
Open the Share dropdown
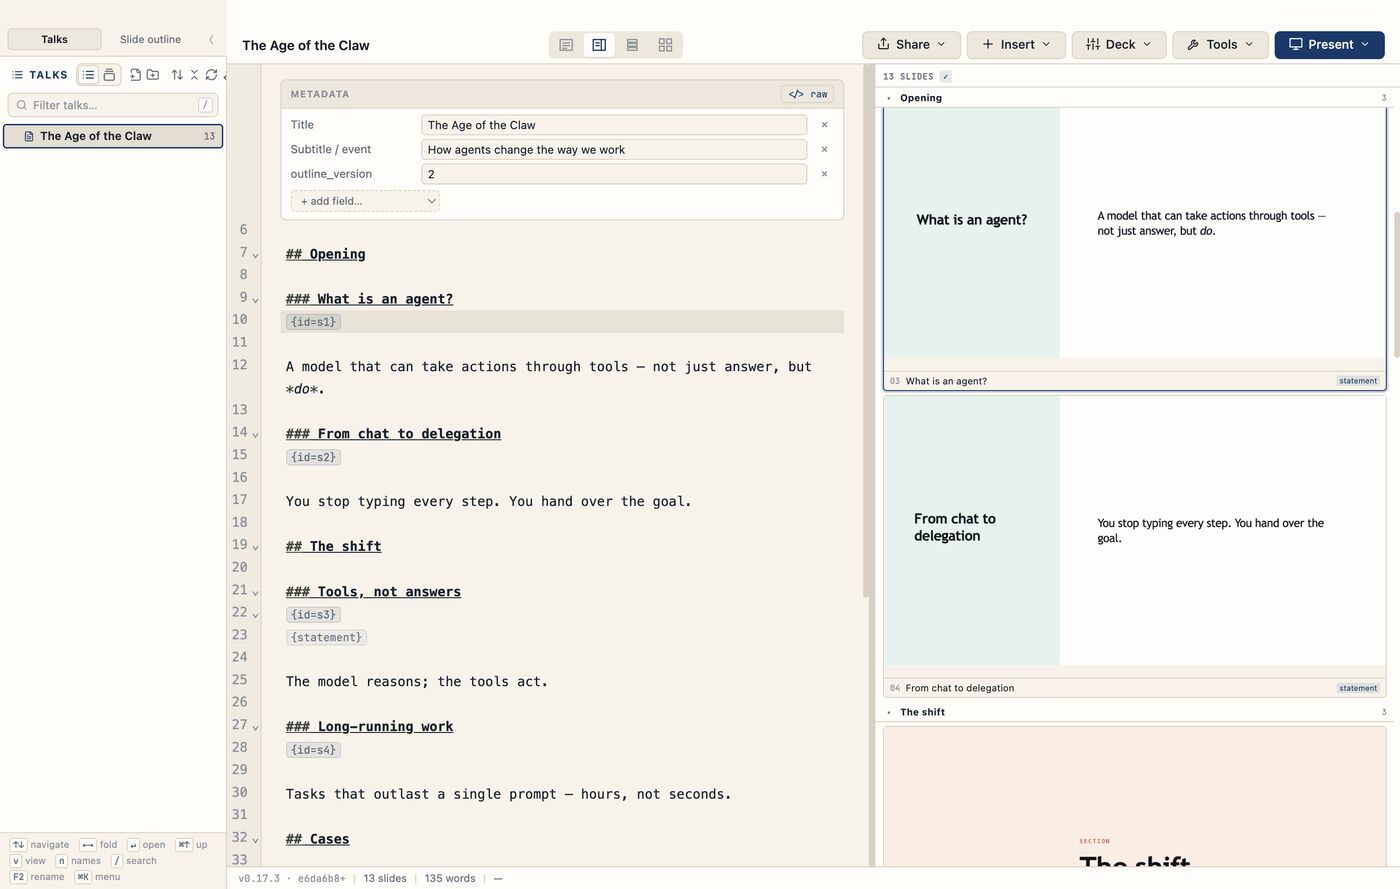(x=911, y=45)
